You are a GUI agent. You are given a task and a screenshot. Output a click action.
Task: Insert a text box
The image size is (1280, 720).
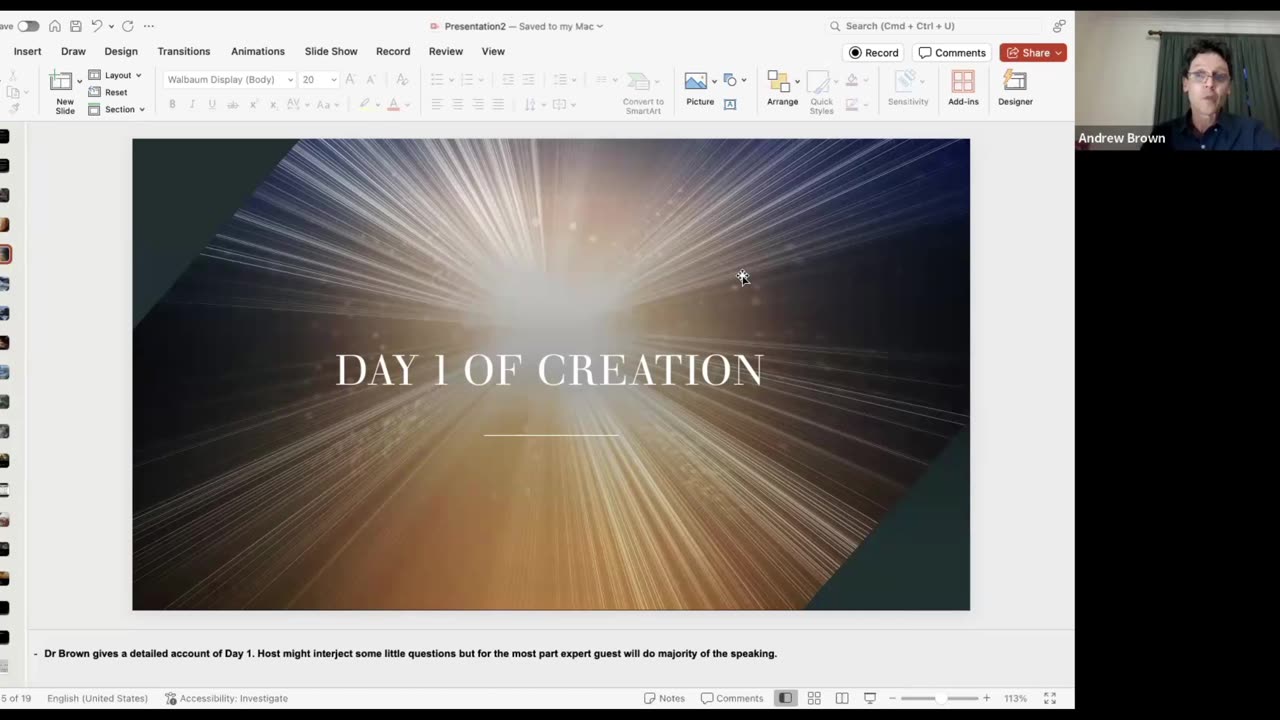point(730,104)
